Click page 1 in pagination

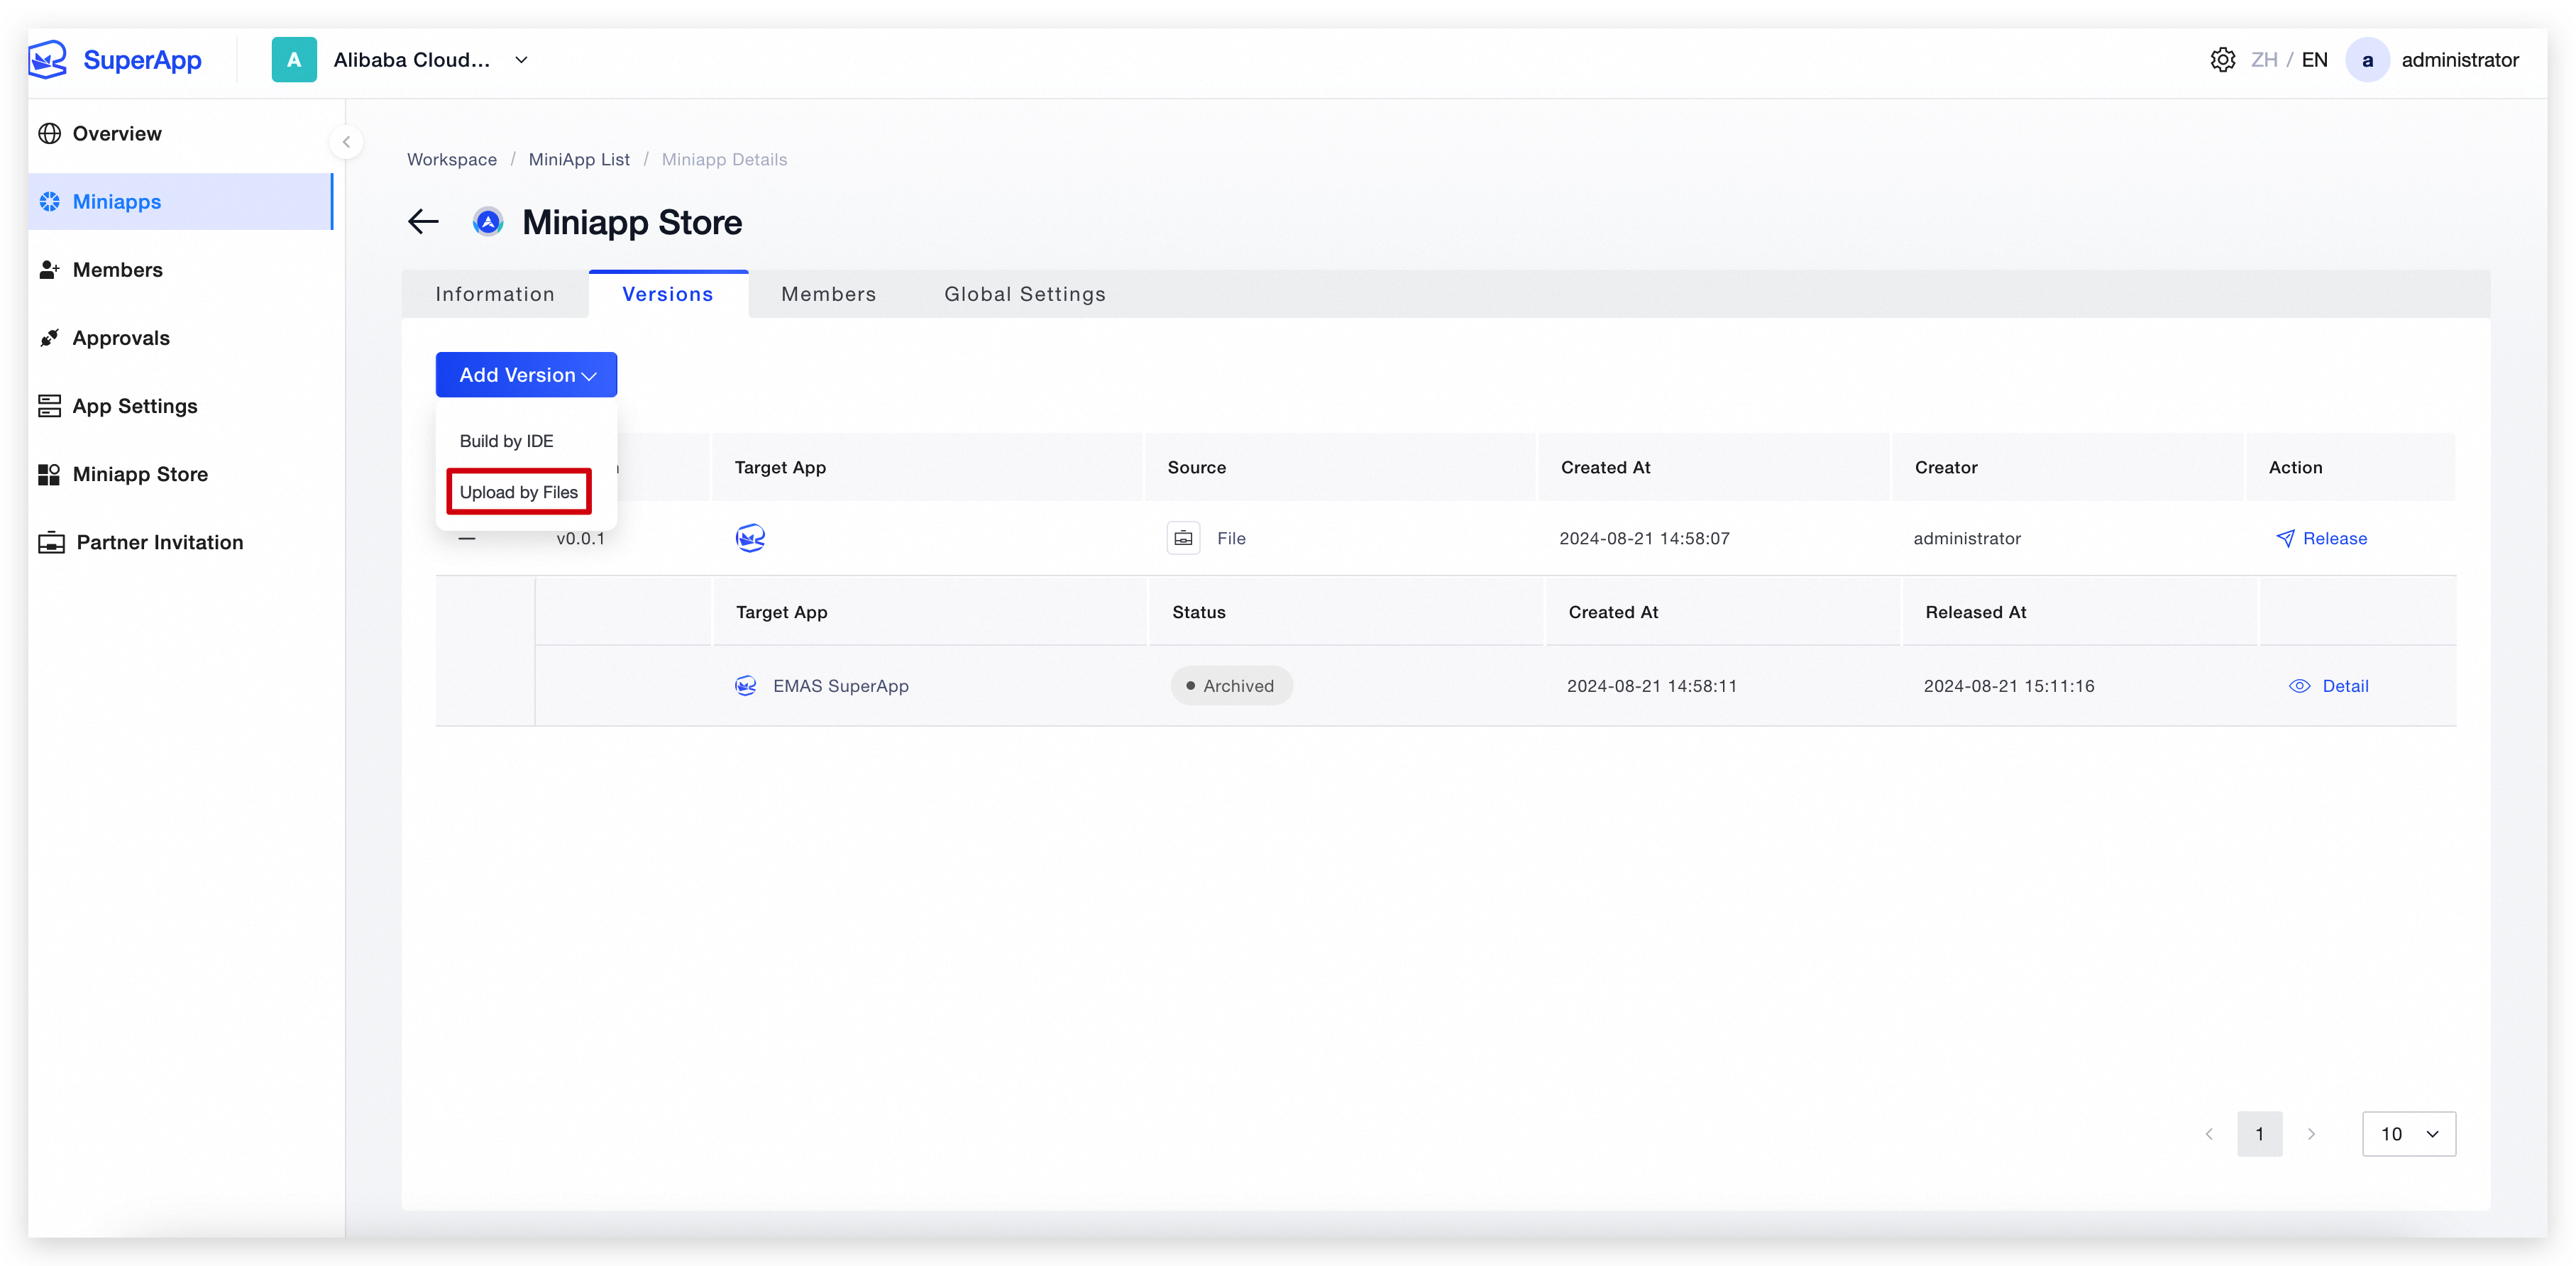coord(2259,1134)
